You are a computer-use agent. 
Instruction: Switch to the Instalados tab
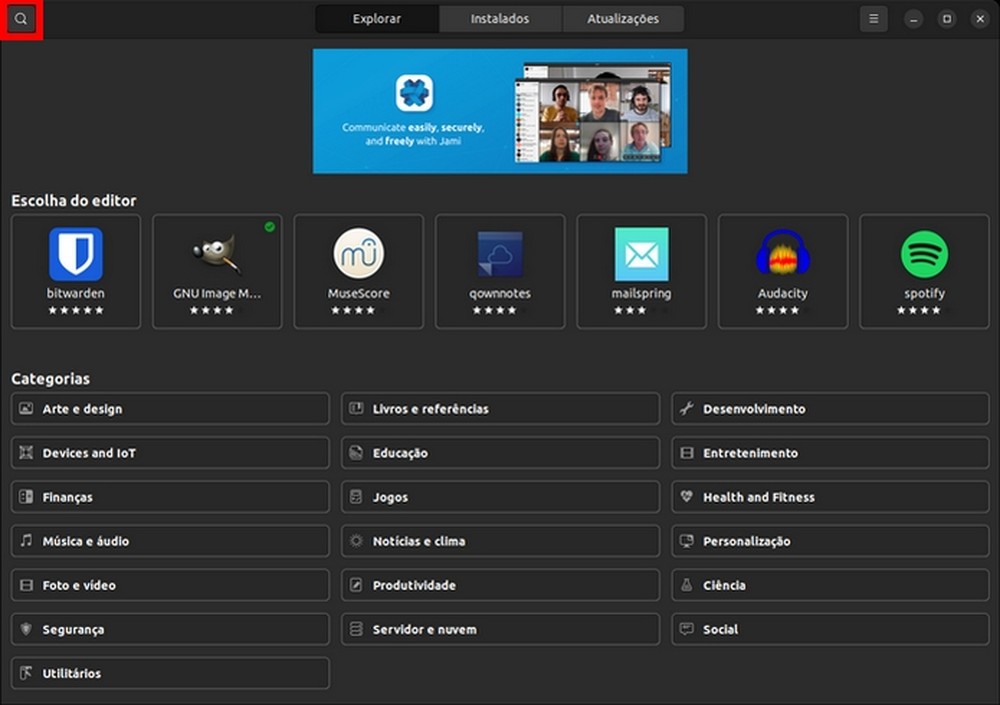(499, 18)
